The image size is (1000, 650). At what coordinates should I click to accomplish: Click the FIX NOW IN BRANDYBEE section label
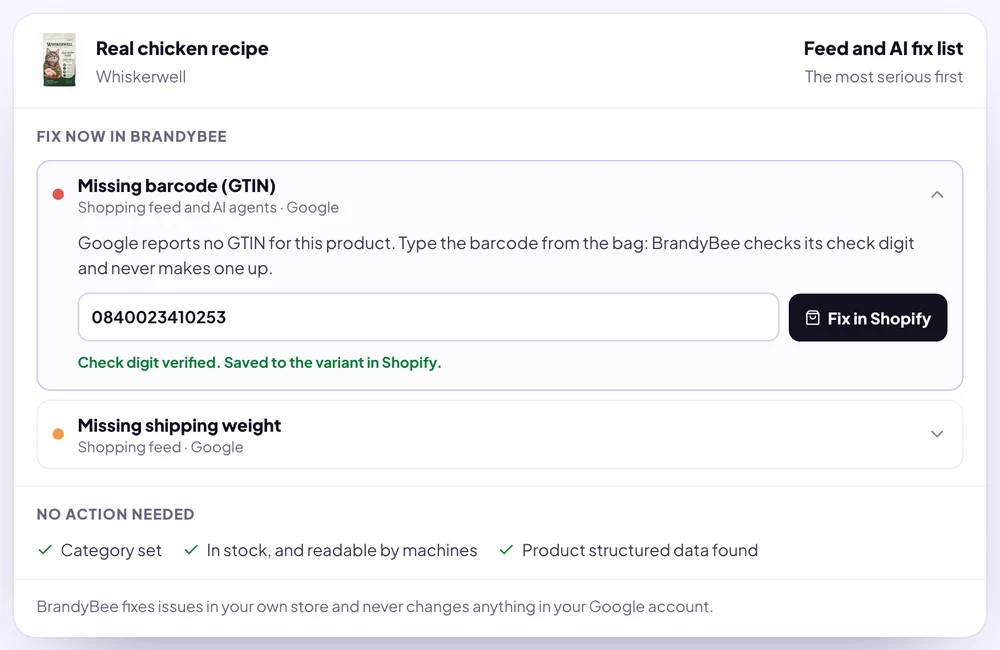point(131,137)
